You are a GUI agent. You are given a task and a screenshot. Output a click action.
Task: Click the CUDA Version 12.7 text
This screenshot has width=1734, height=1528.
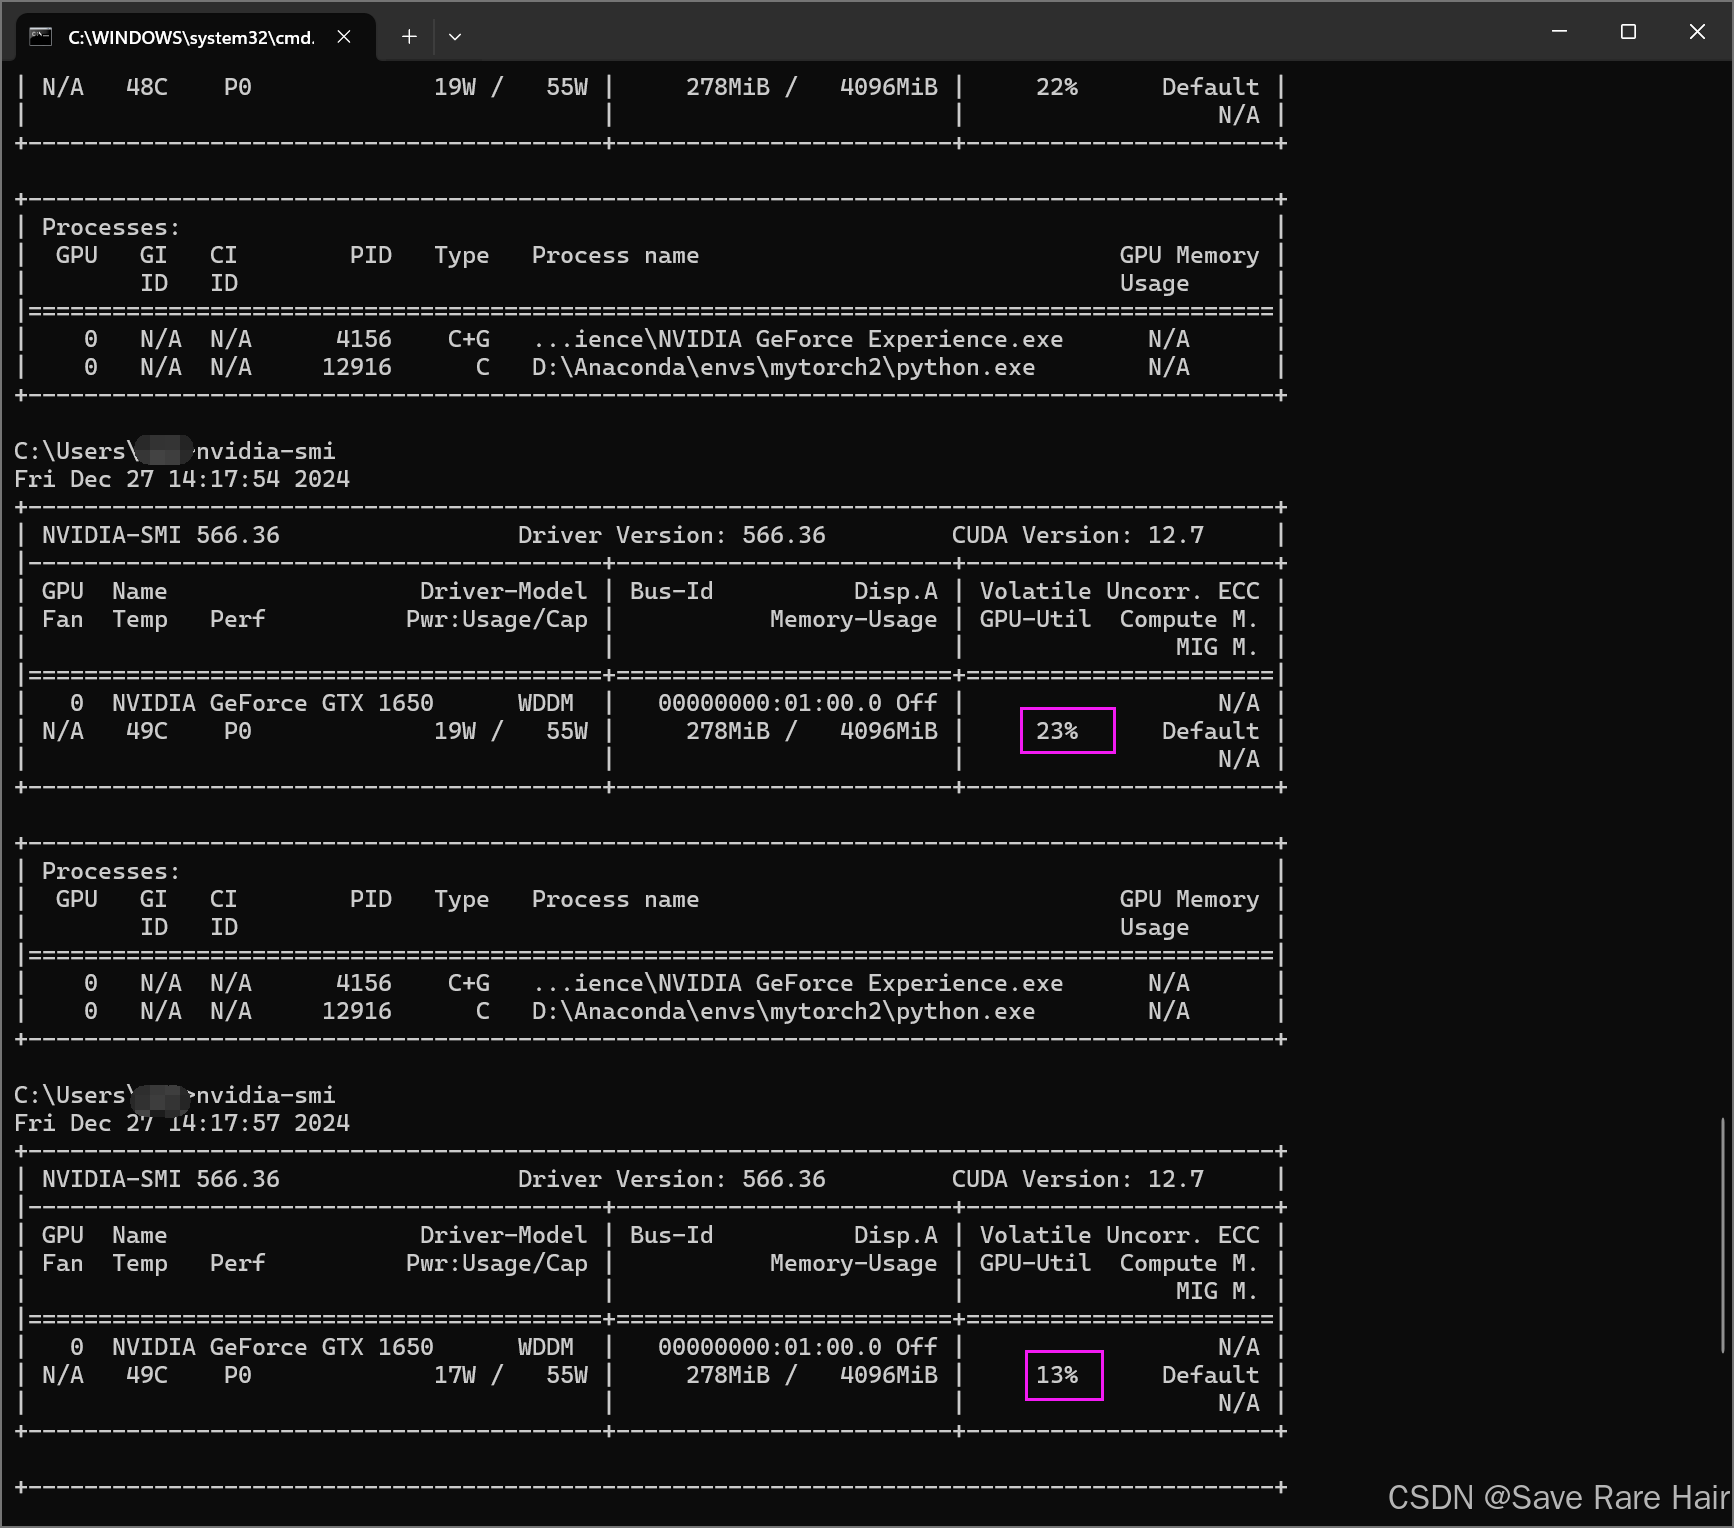tap(1078, 534)
